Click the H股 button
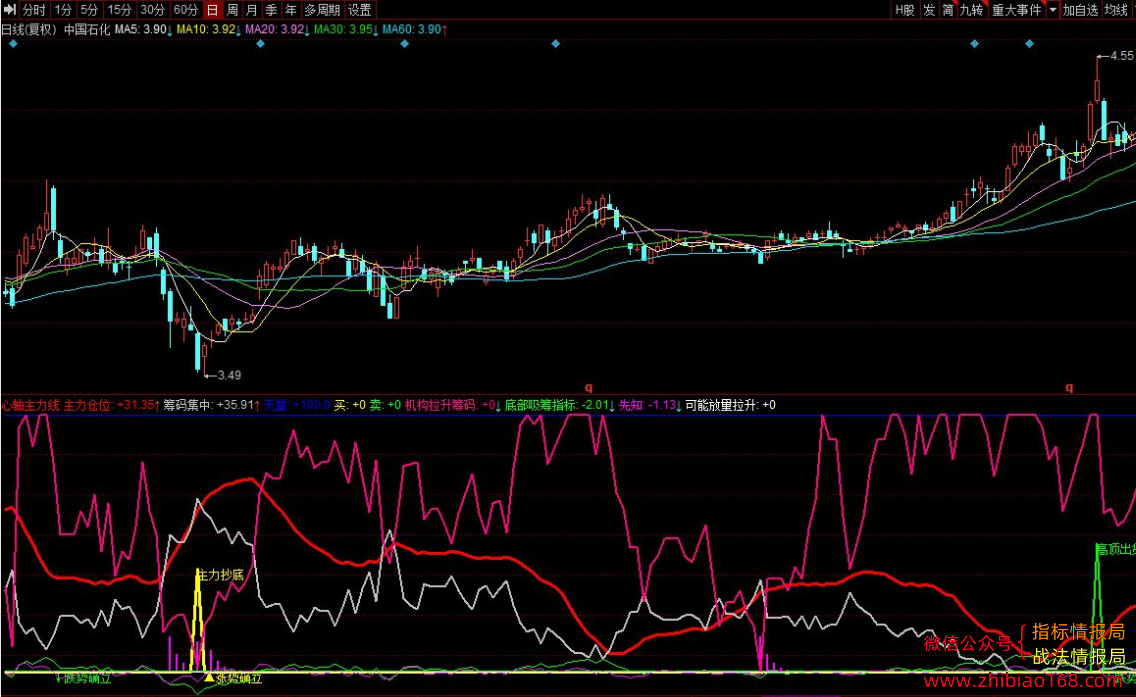The height and width of the screenshot is (697, 1136). pyautogui.click(x=904, y=9)
